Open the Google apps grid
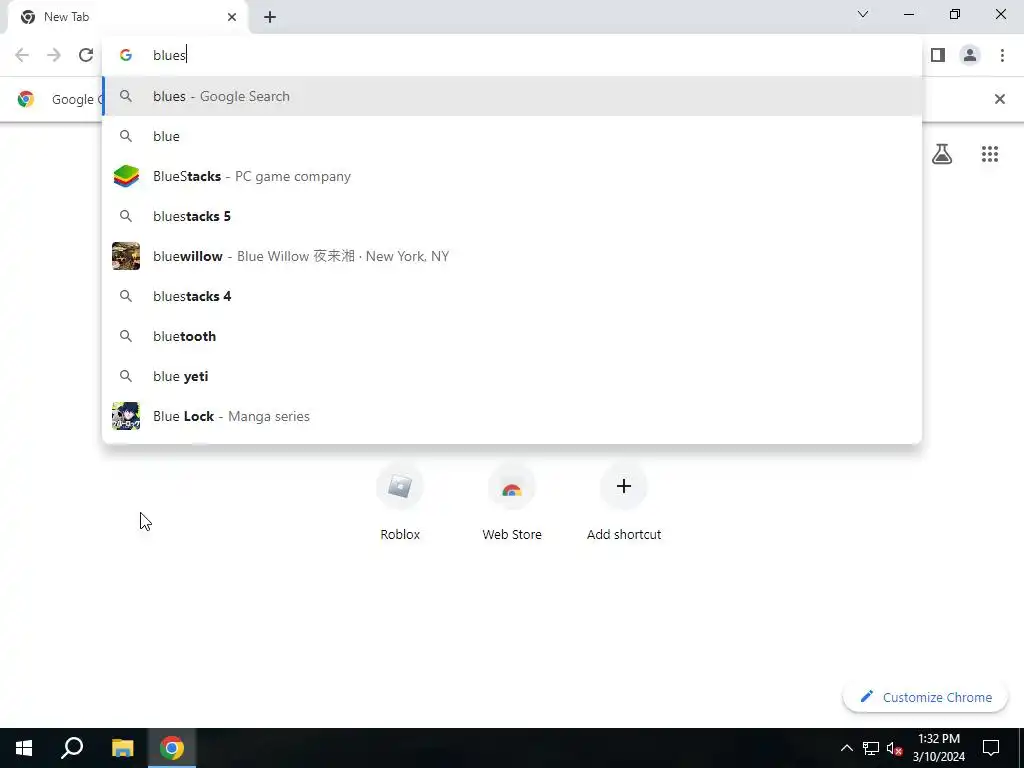1024x768 pixels. [x=990, y=154]
